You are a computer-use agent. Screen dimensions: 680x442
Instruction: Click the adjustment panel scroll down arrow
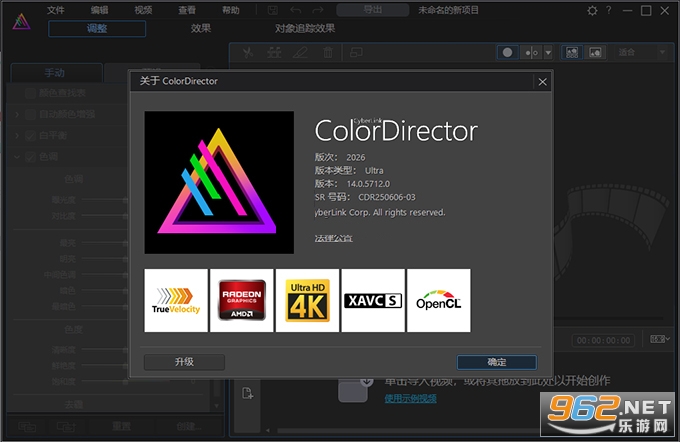point(216,406)
